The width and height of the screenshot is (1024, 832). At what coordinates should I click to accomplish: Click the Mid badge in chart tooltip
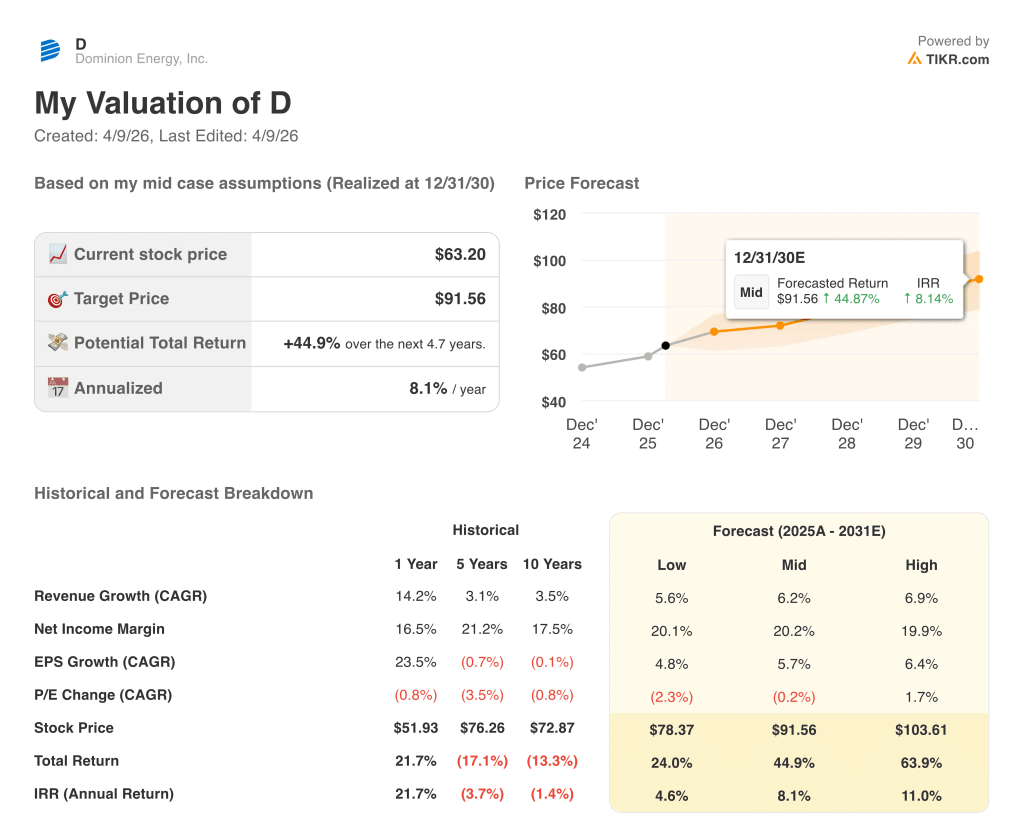point(751,292)
